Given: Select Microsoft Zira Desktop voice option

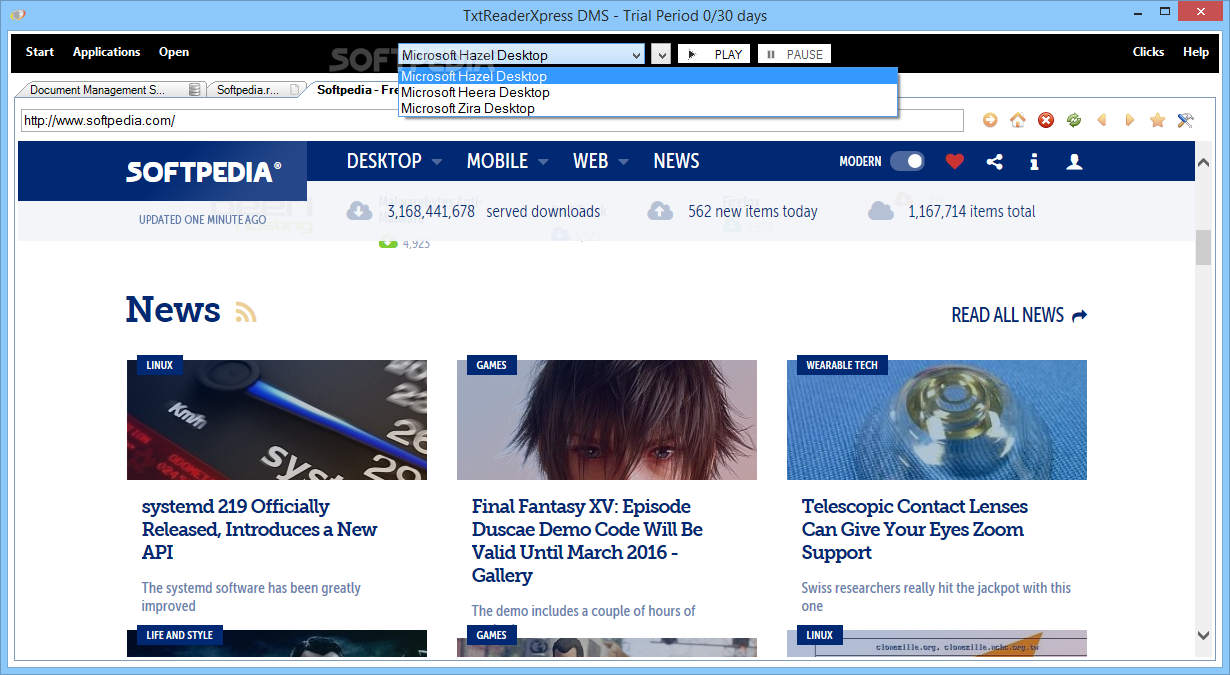Looking at the screenshot, I should click(x=648, y=108).
